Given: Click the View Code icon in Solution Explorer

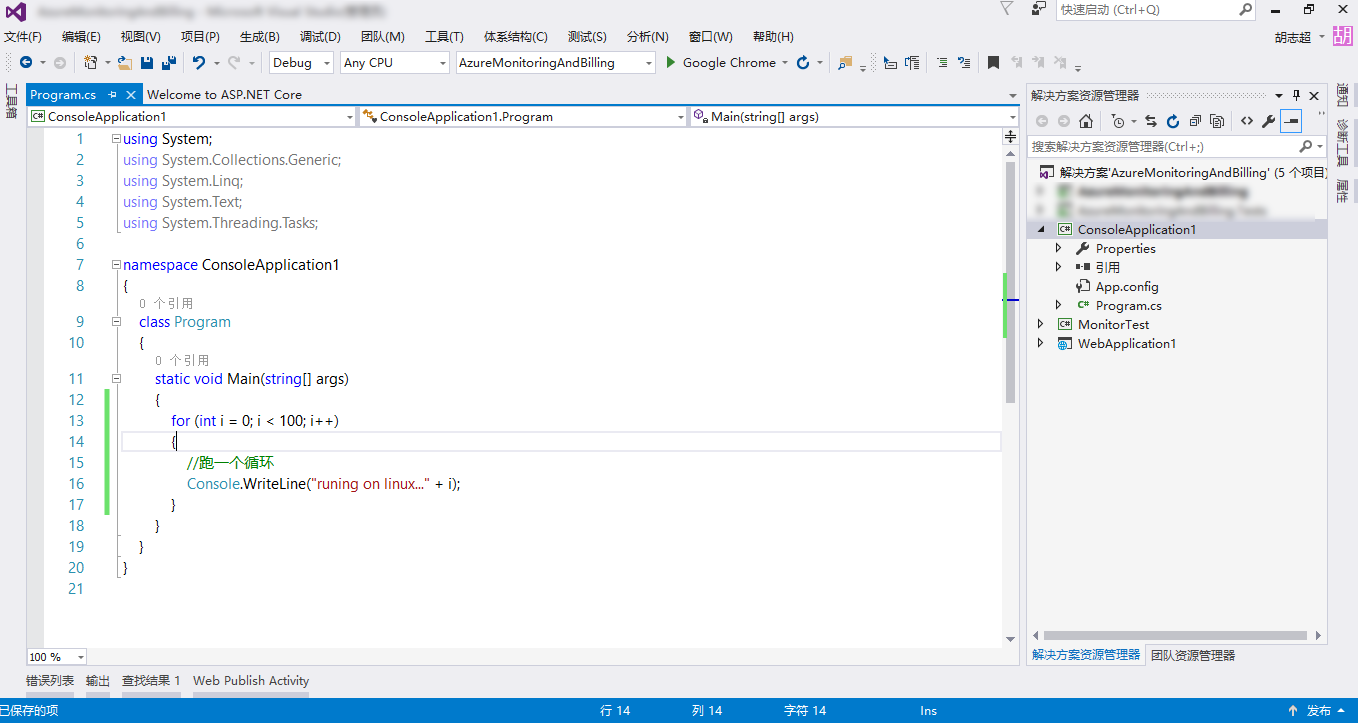Looking at the screenshot, I should coord(1247,121).
